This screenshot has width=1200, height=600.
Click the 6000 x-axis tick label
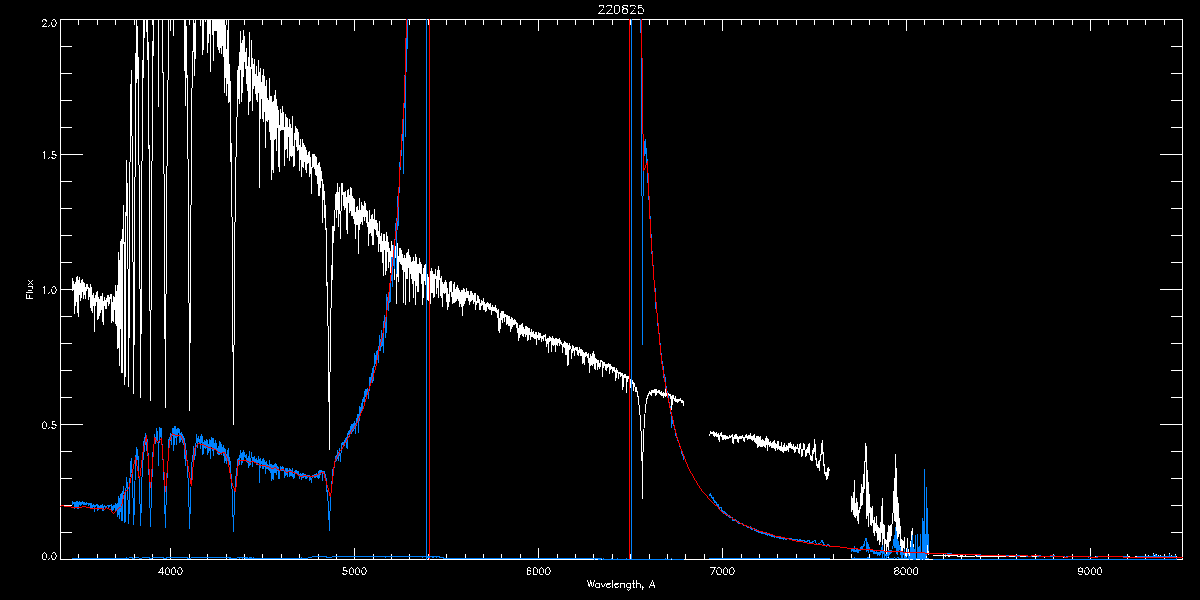538,571
